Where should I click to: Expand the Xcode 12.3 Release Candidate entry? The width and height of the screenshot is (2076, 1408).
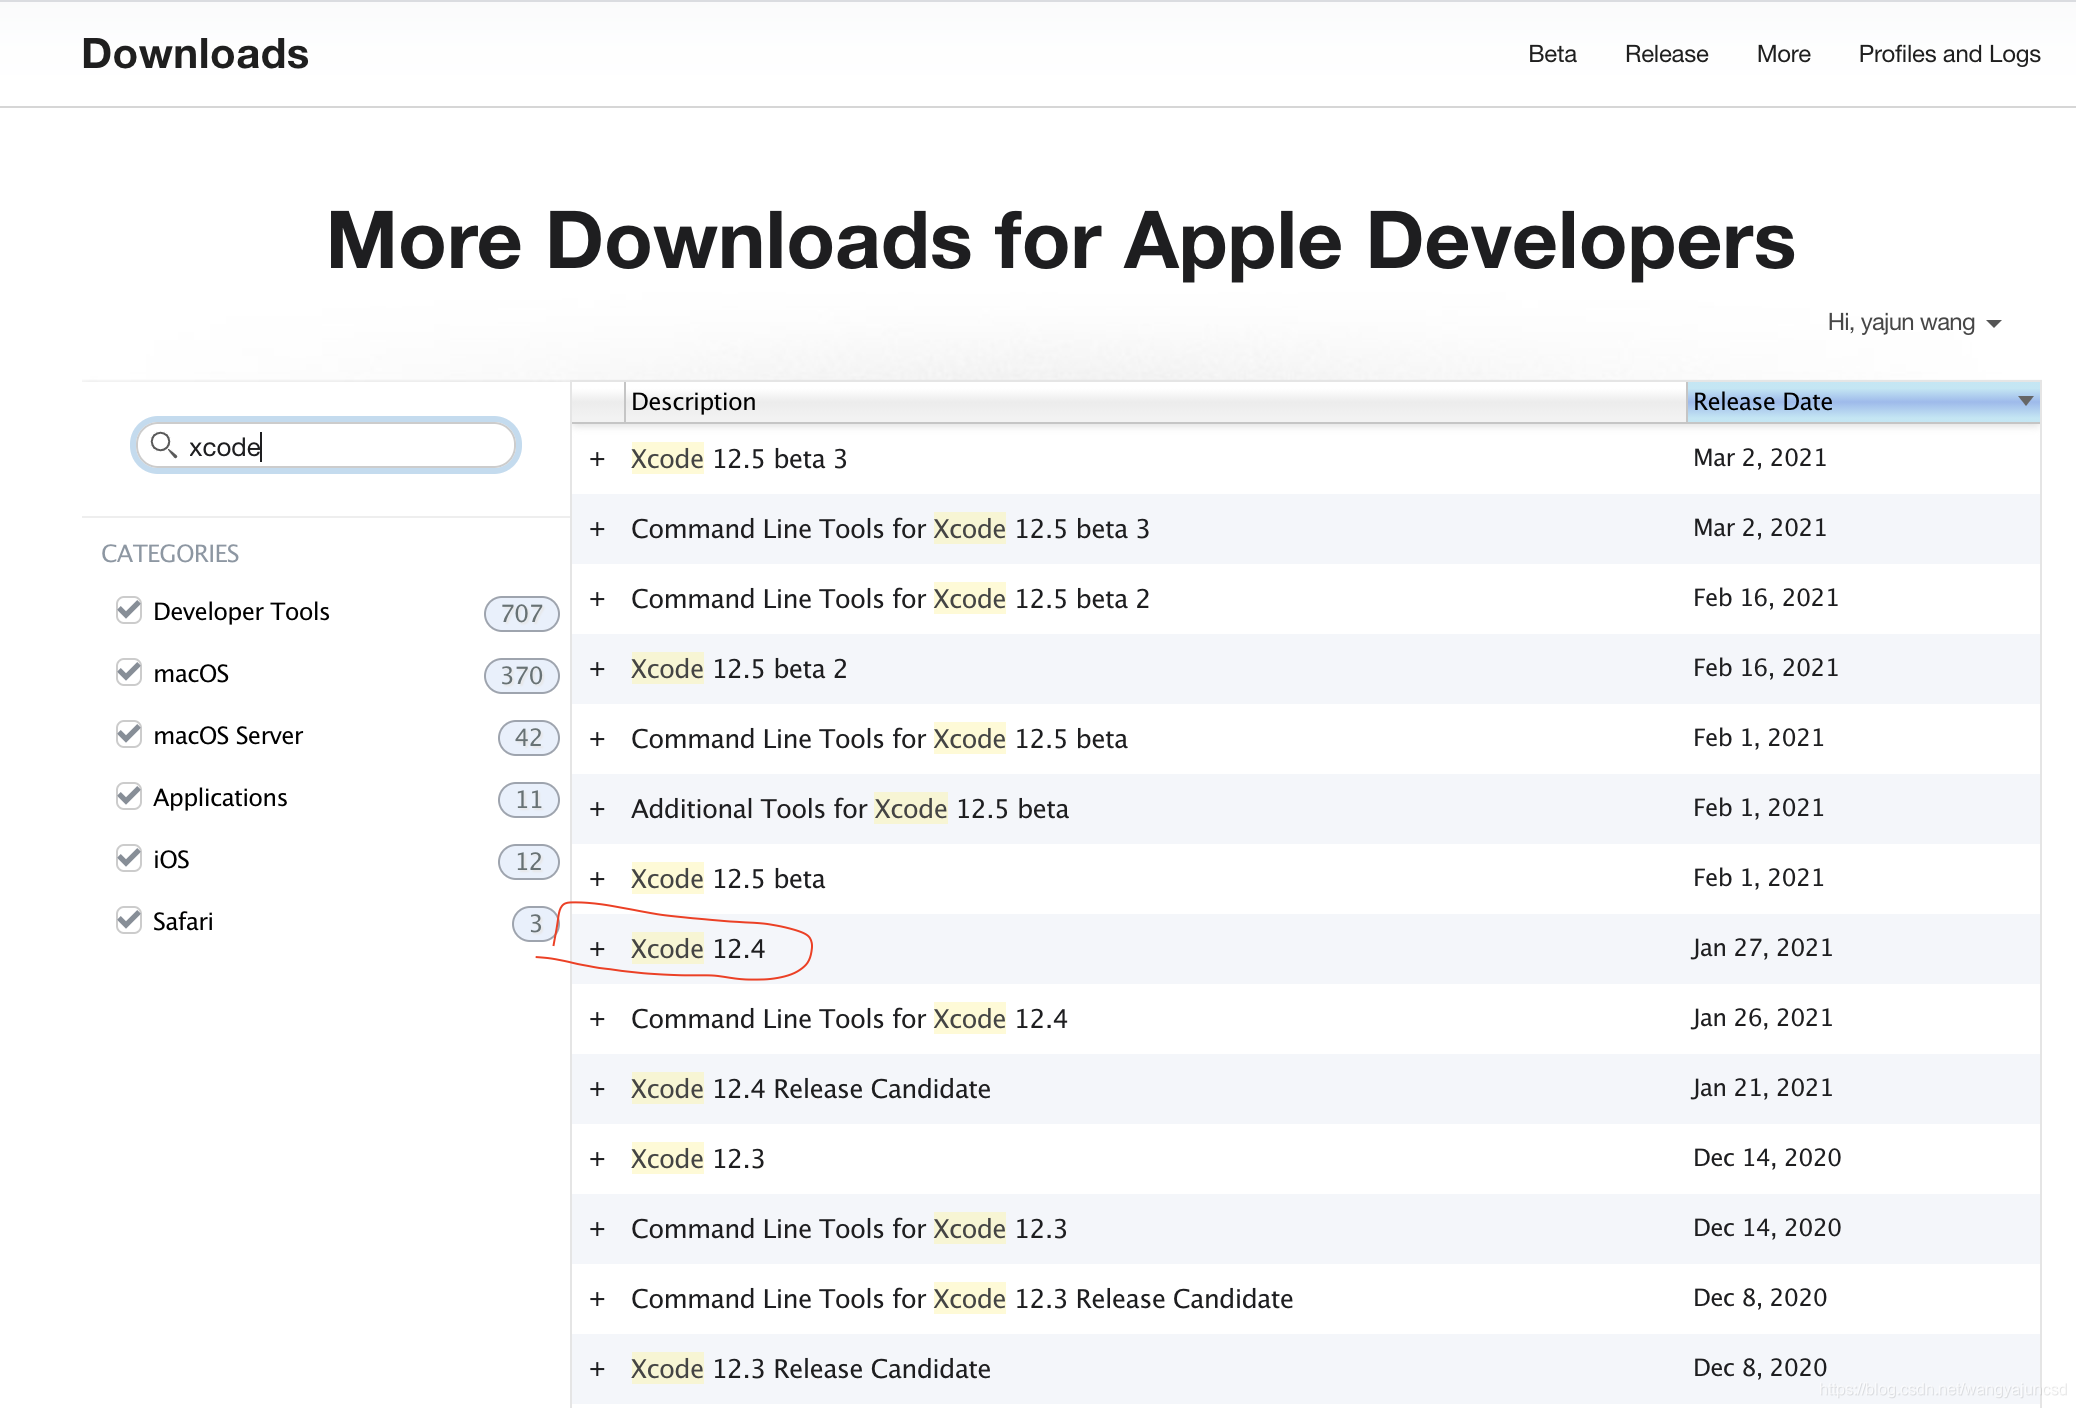point(597,1368)
